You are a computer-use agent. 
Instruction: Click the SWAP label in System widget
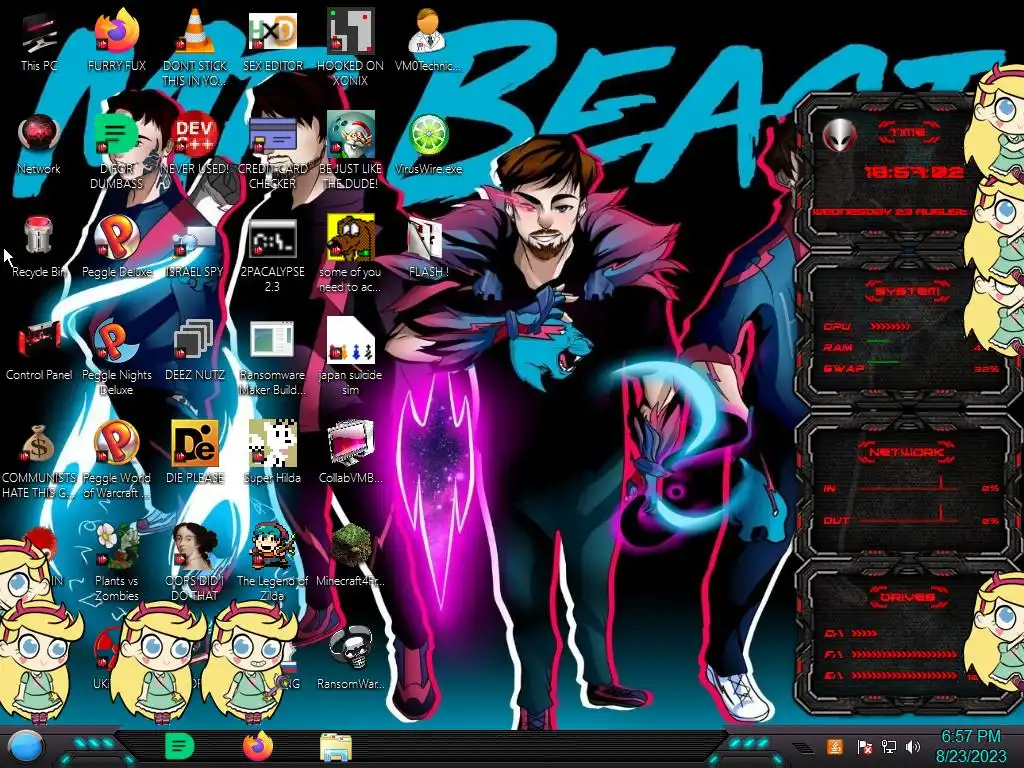tap(843, 368)
